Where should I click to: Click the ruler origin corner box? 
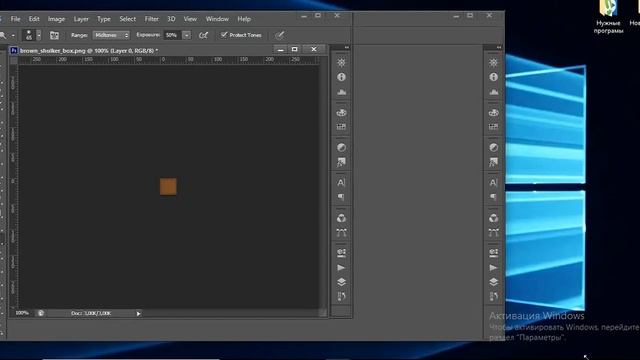13,60
